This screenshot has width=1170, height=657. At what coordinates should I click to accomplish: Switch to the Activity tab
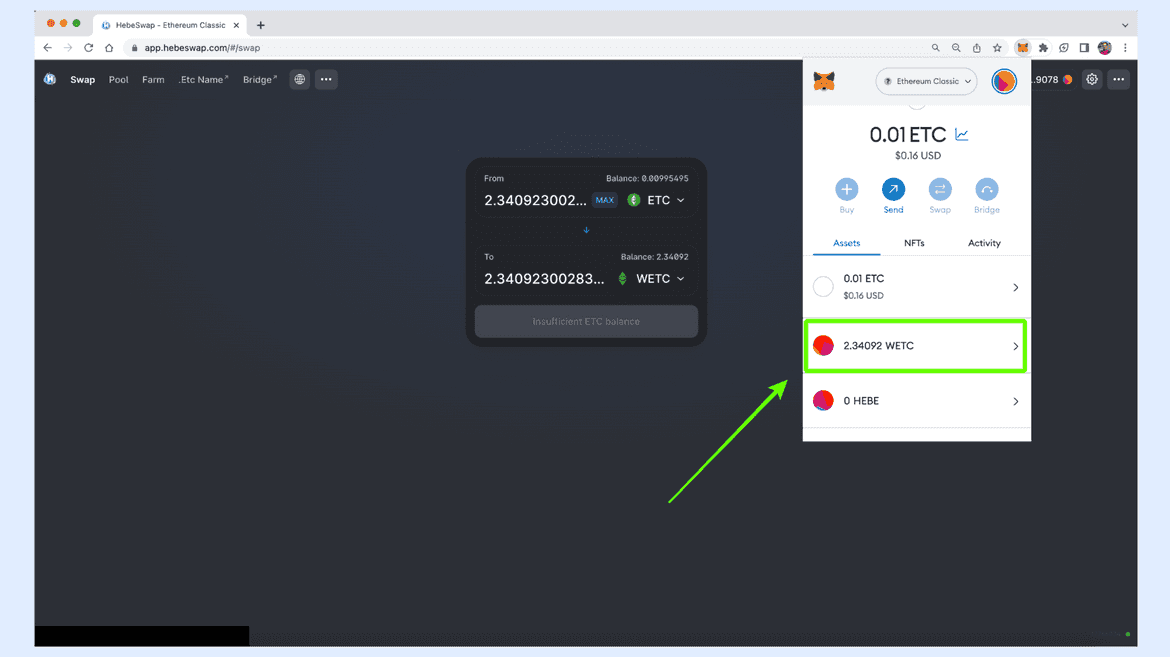(x=984, y=243)
